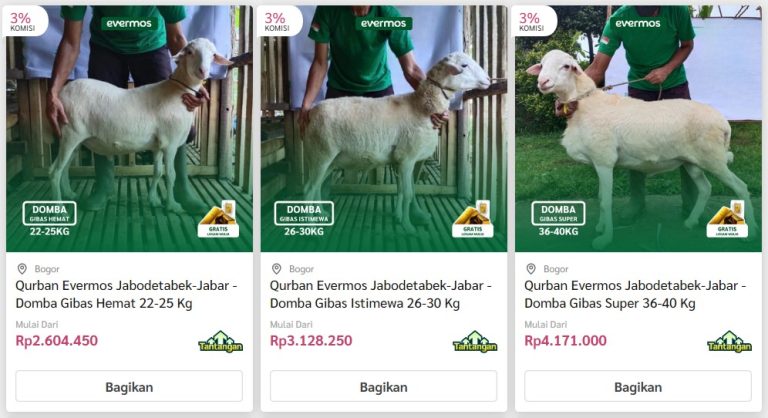
Task: Click 3% Komisi badge on Gibas Super product
Action: click(533, 21)
